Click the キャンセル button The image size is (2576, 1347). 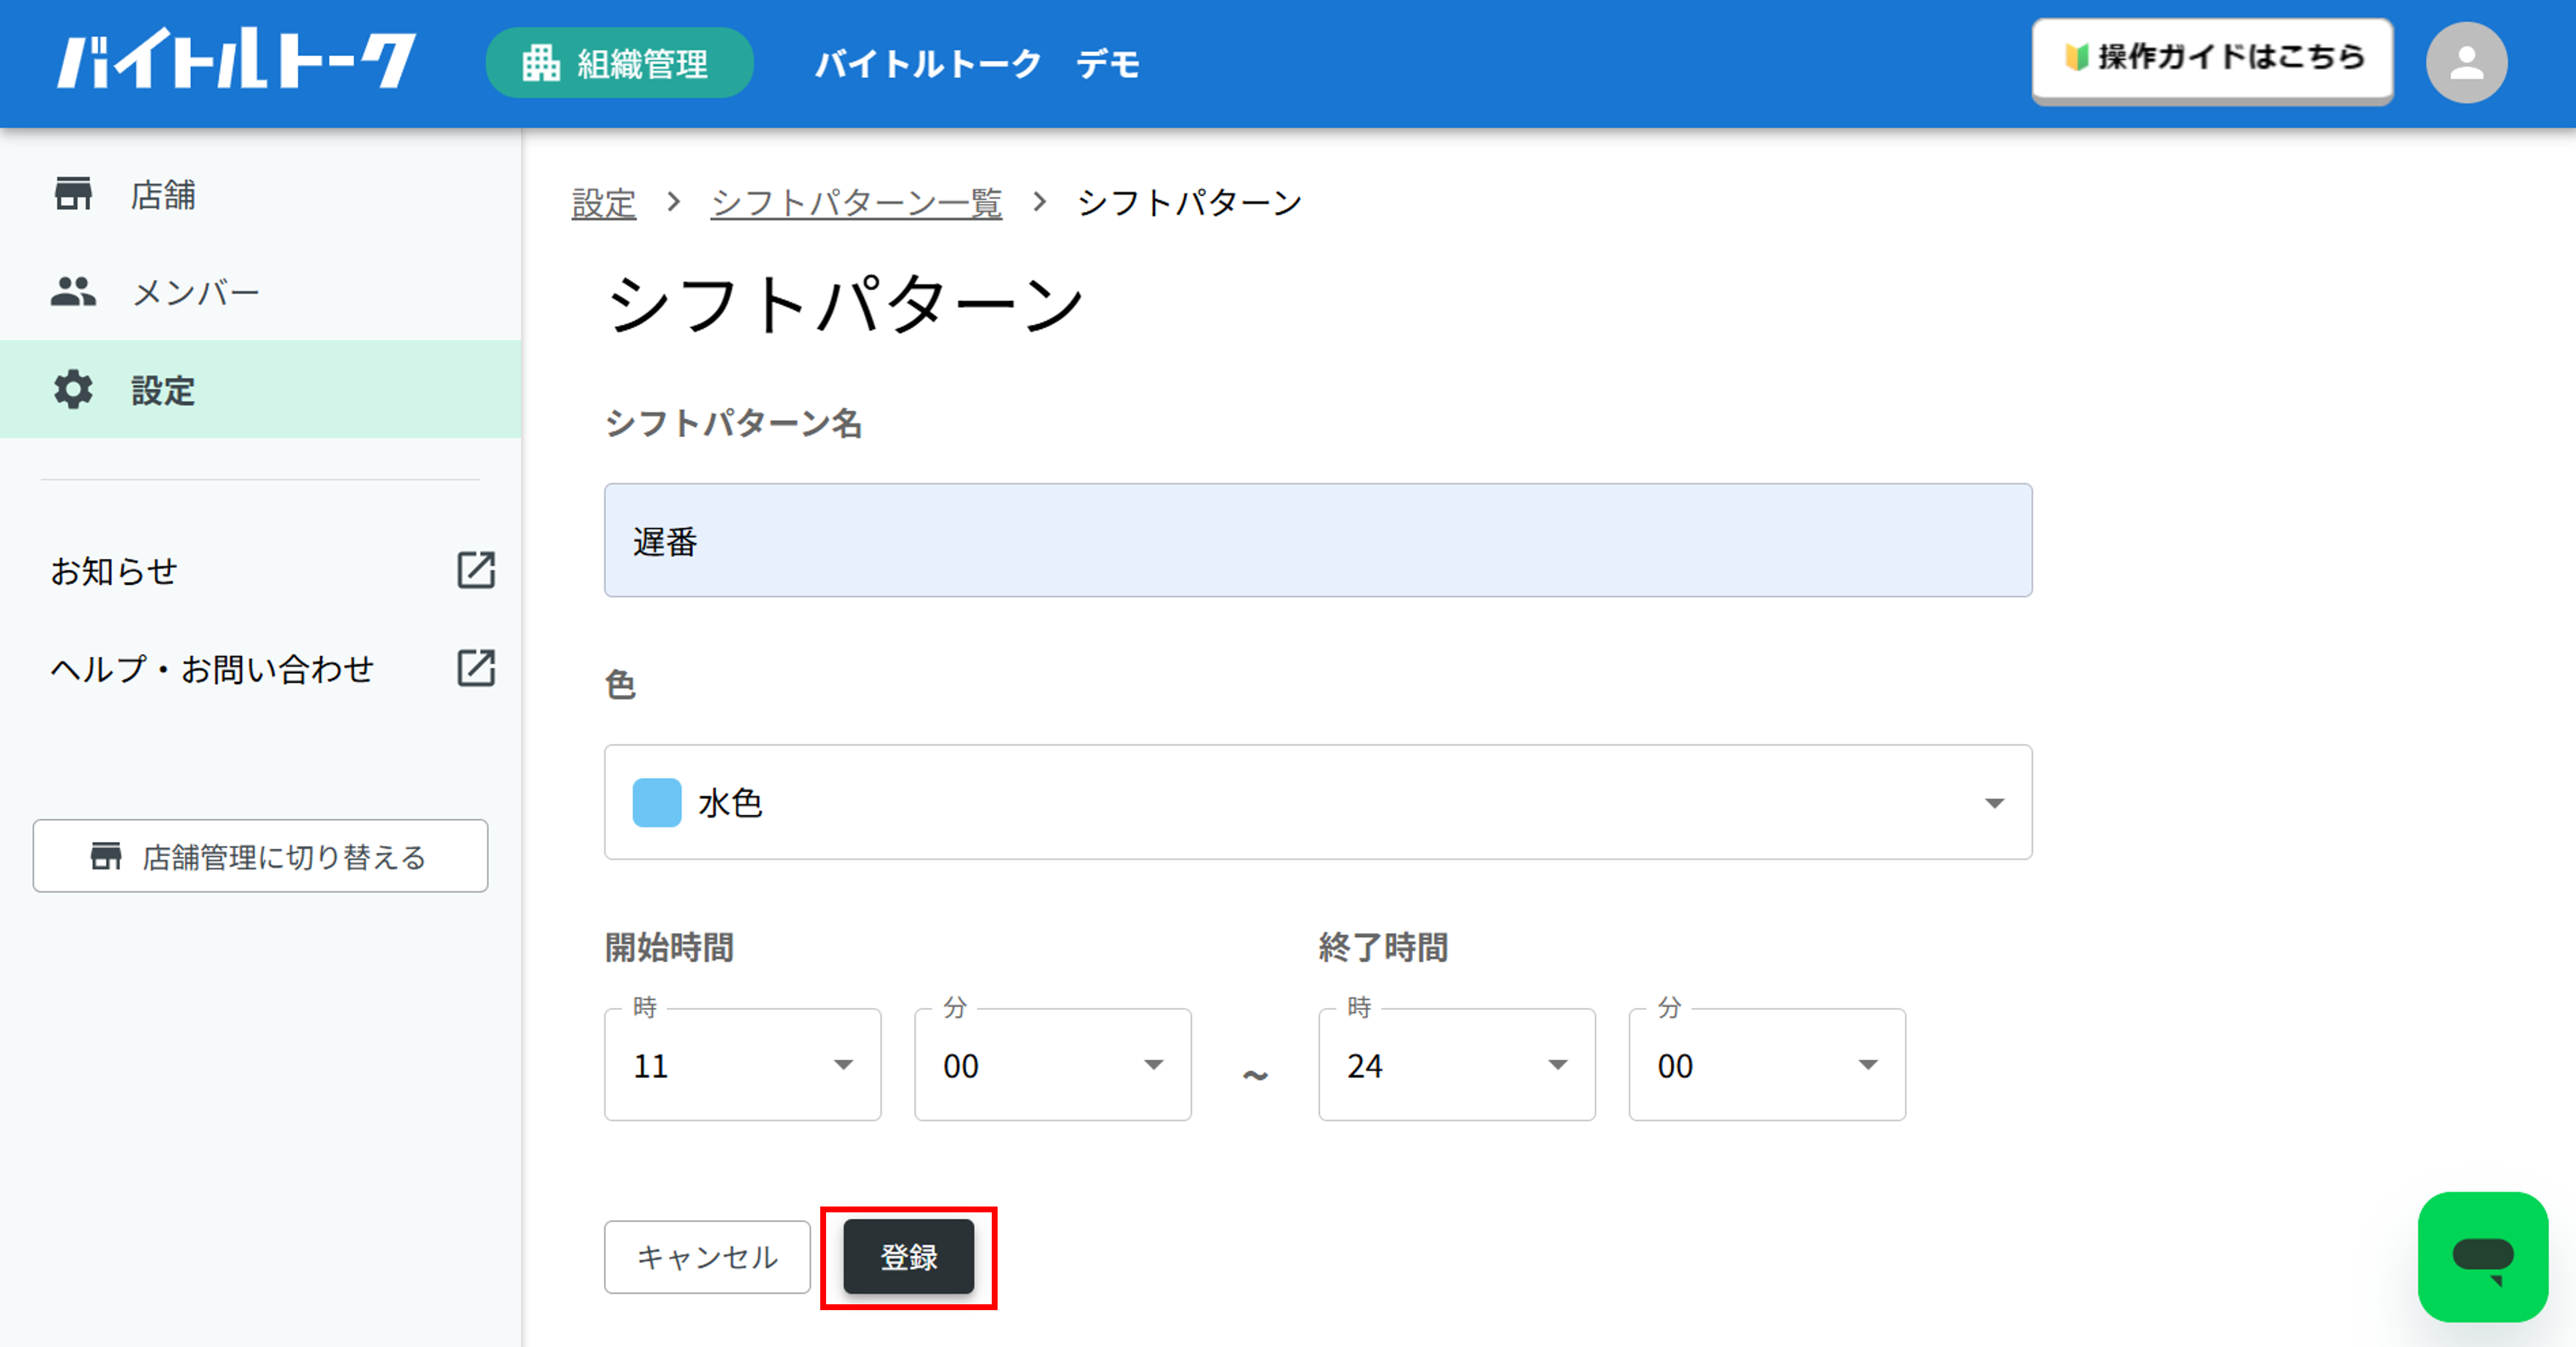click(x=707, y=1257)
